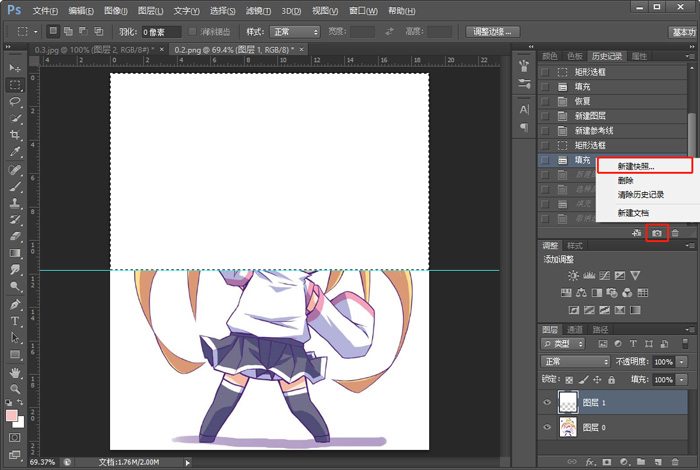Select the Move tool
Viewport: 700px width, 470px height.
15,68
